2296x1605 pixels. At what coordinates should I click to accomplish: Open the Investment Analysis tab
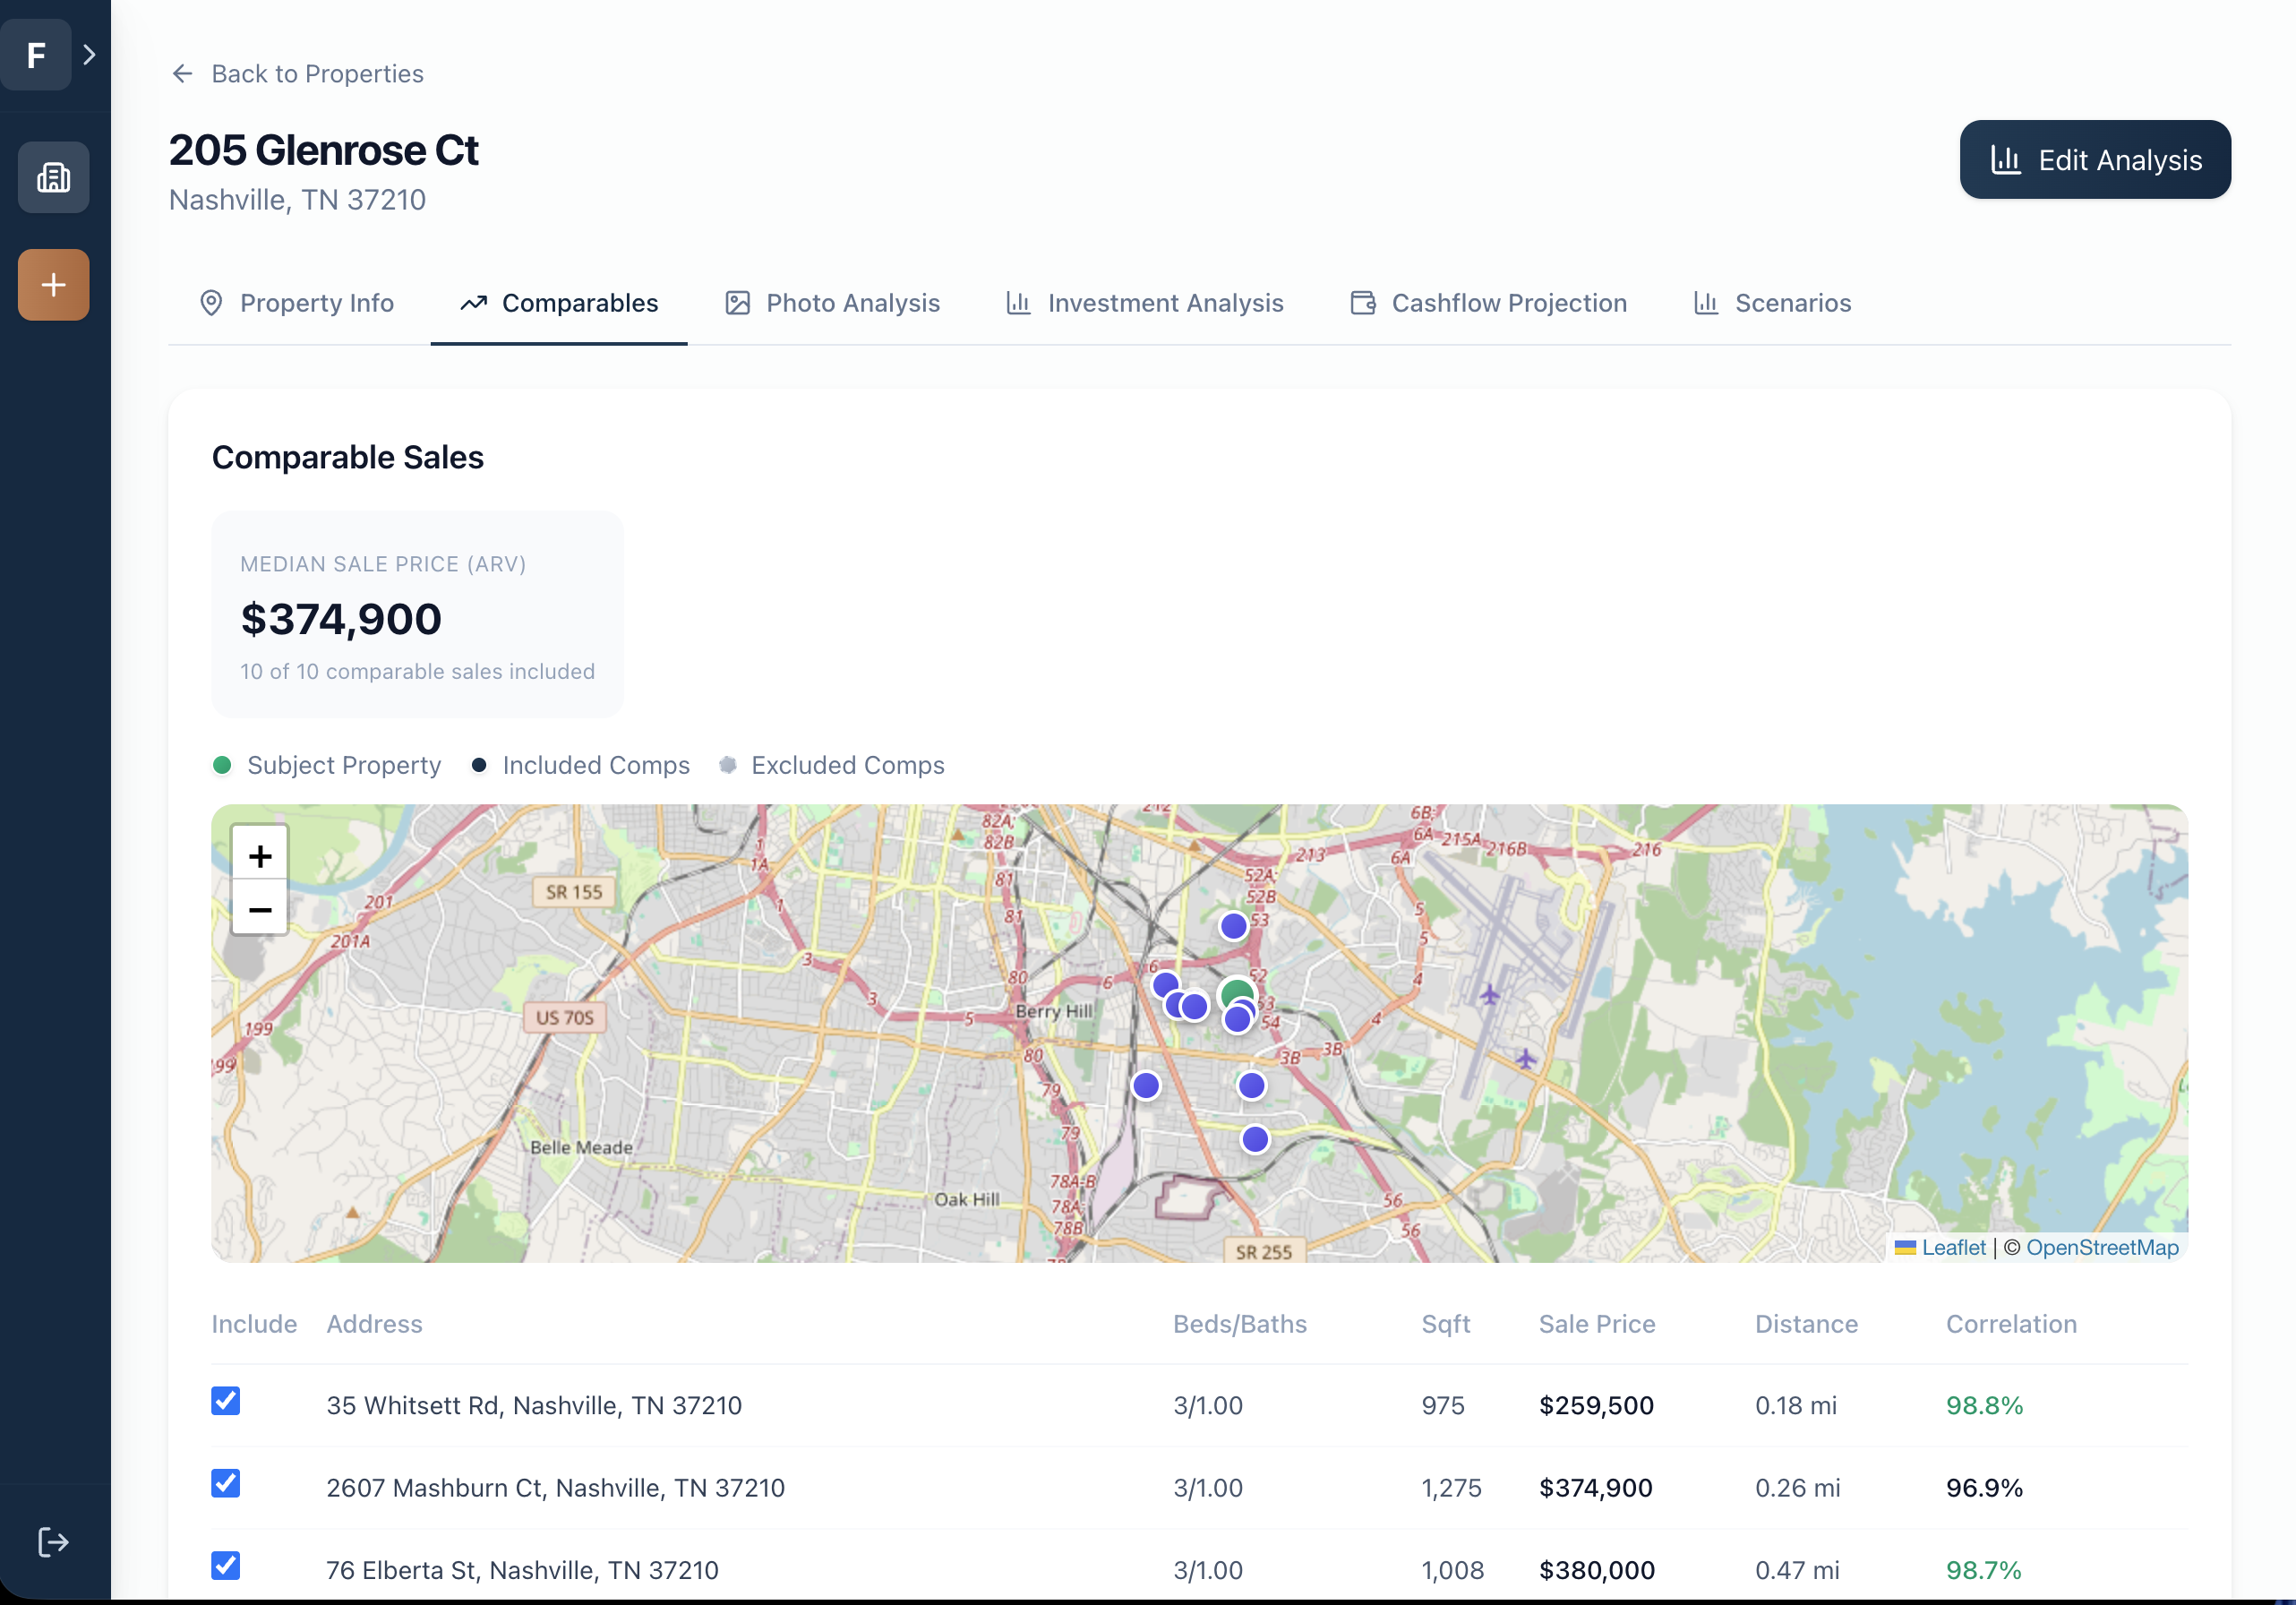pyautogui.click(x=1144, y=303)
